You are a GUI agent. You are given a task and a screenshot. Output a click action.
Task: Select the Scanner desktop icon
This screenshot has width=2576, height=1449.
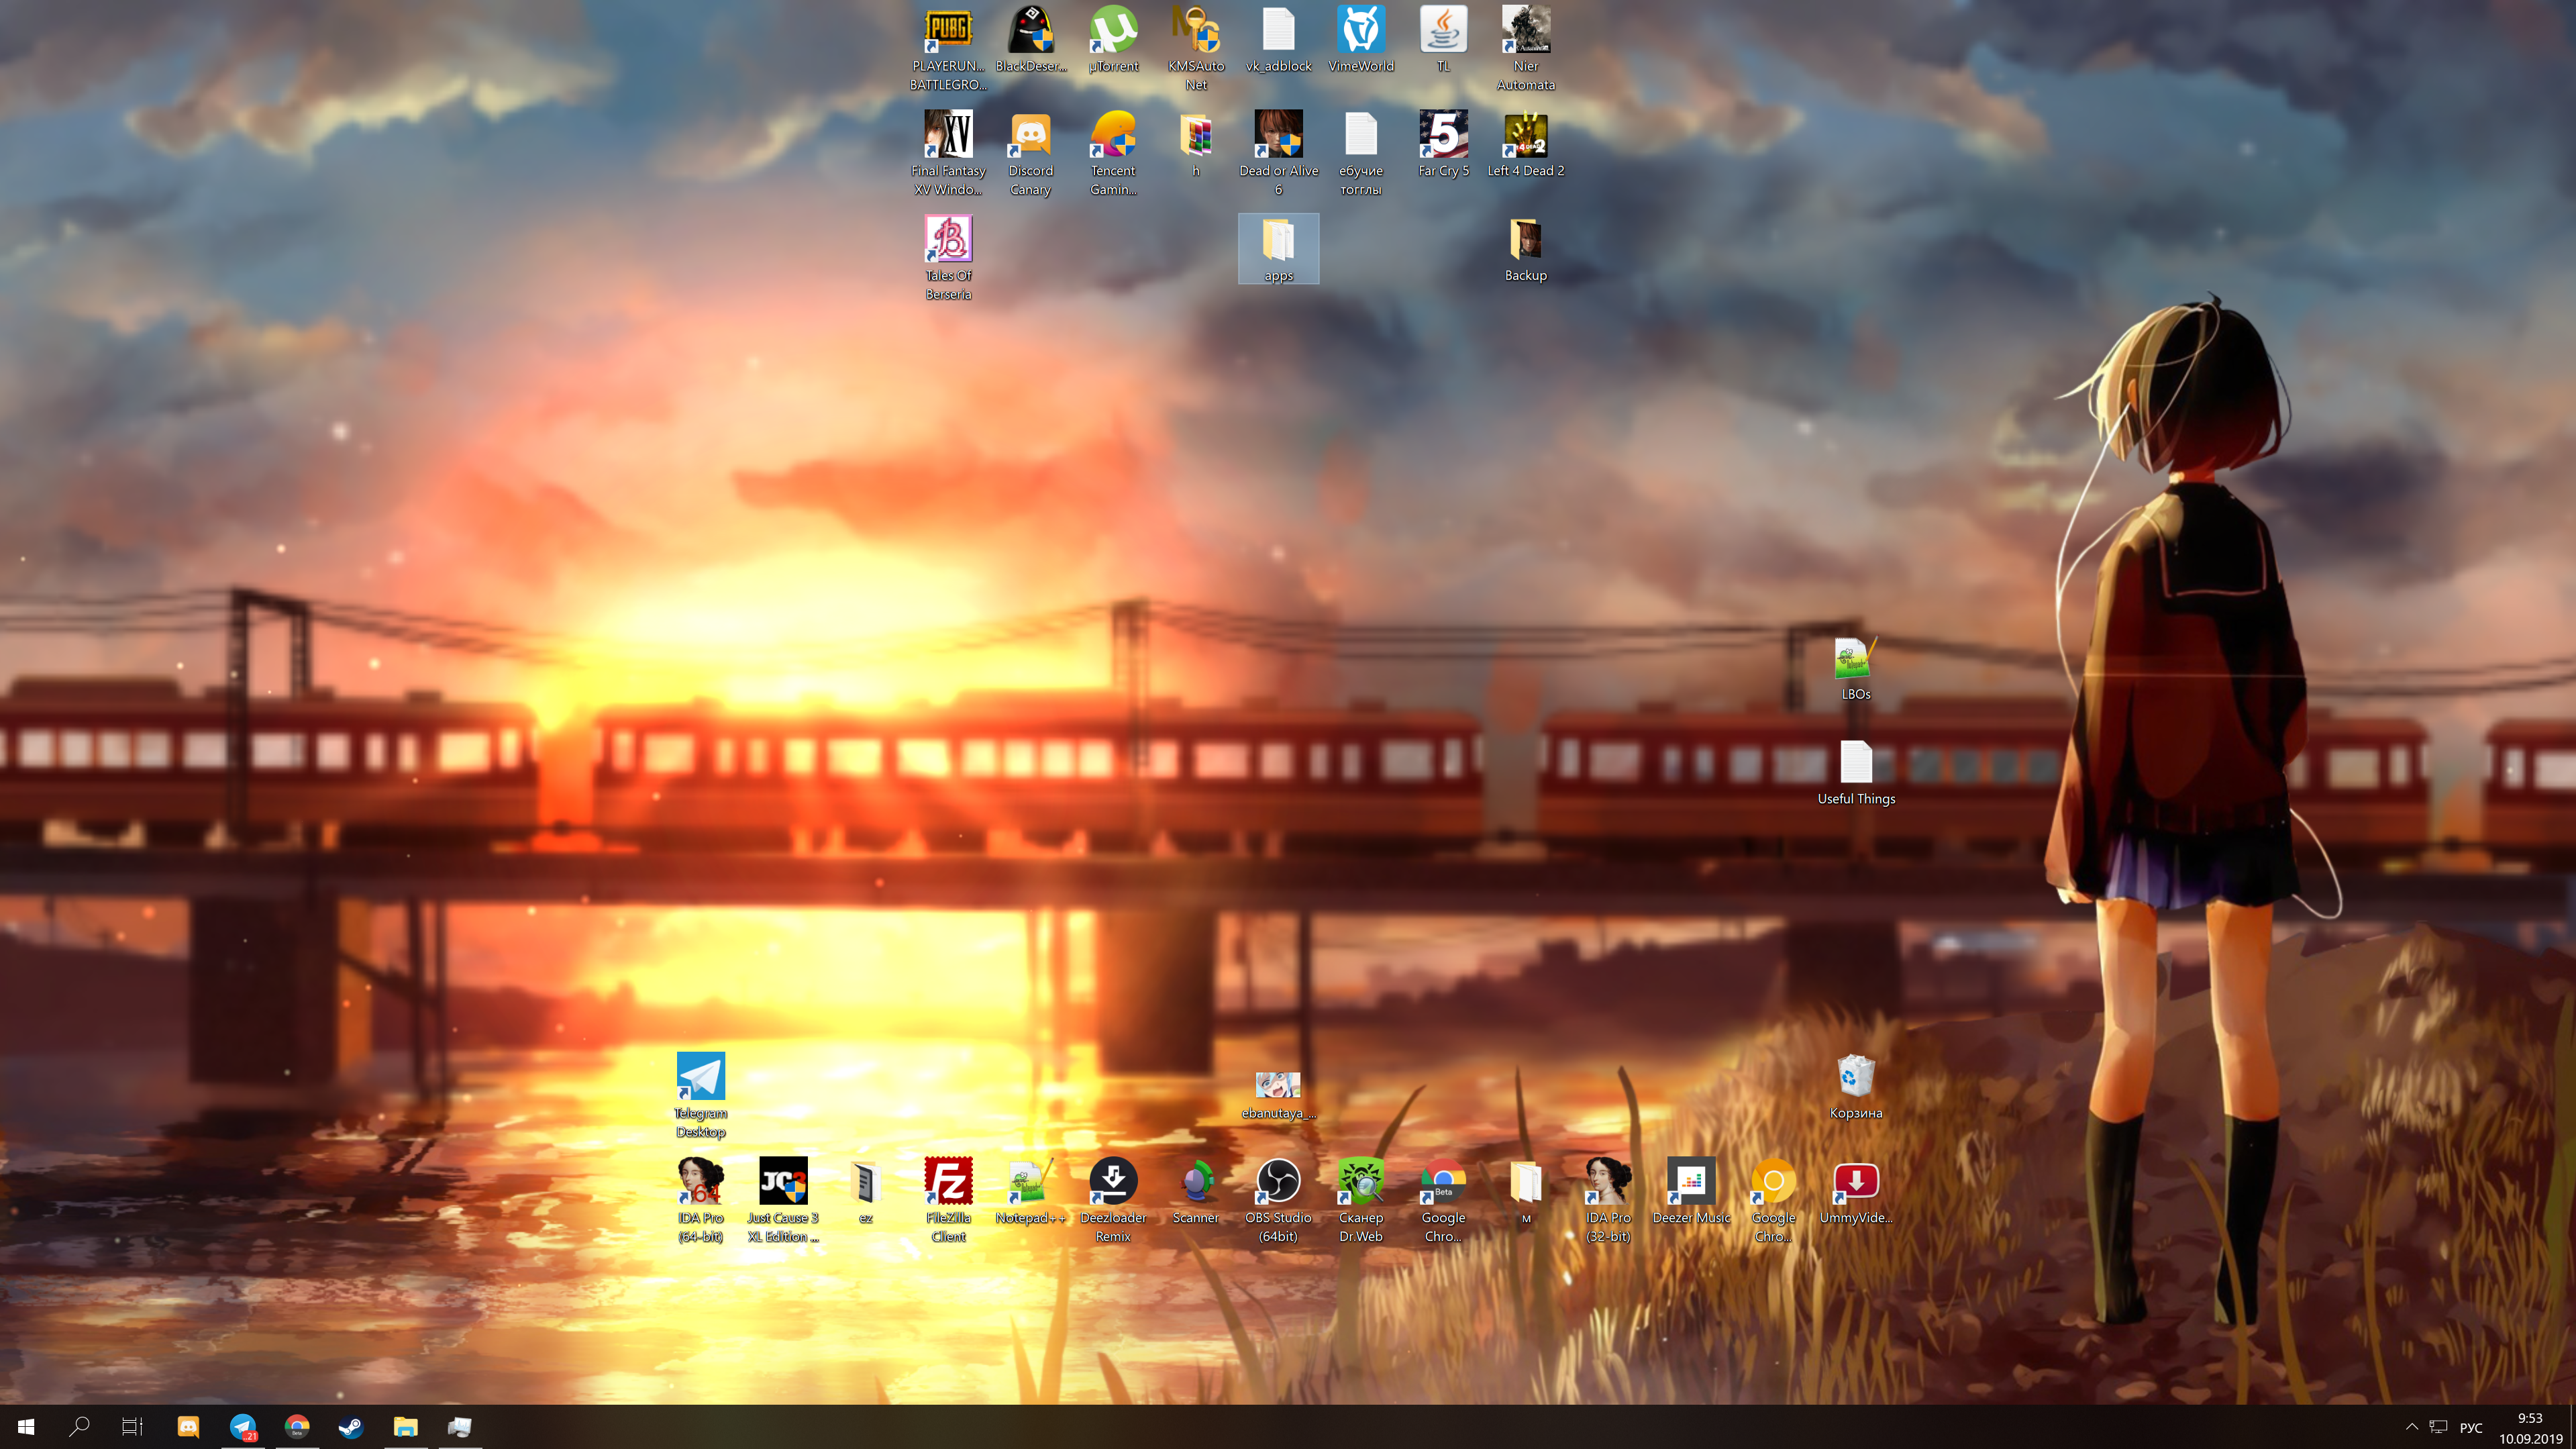point(1196,1191)
